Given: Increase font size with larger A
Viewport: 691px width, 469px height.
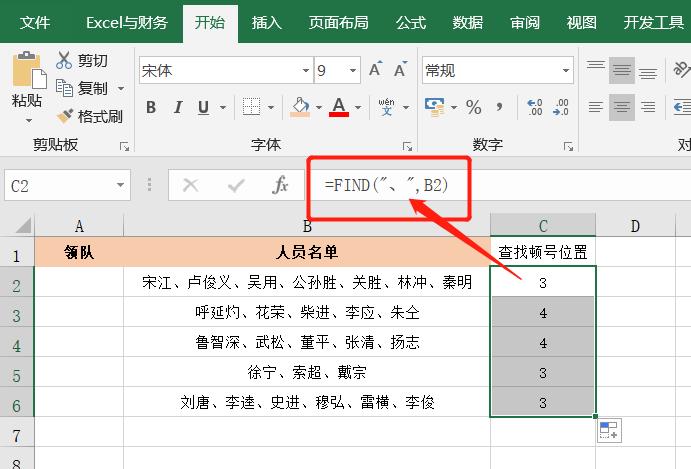Looking at the screenshot, I should tap(375, 69).
